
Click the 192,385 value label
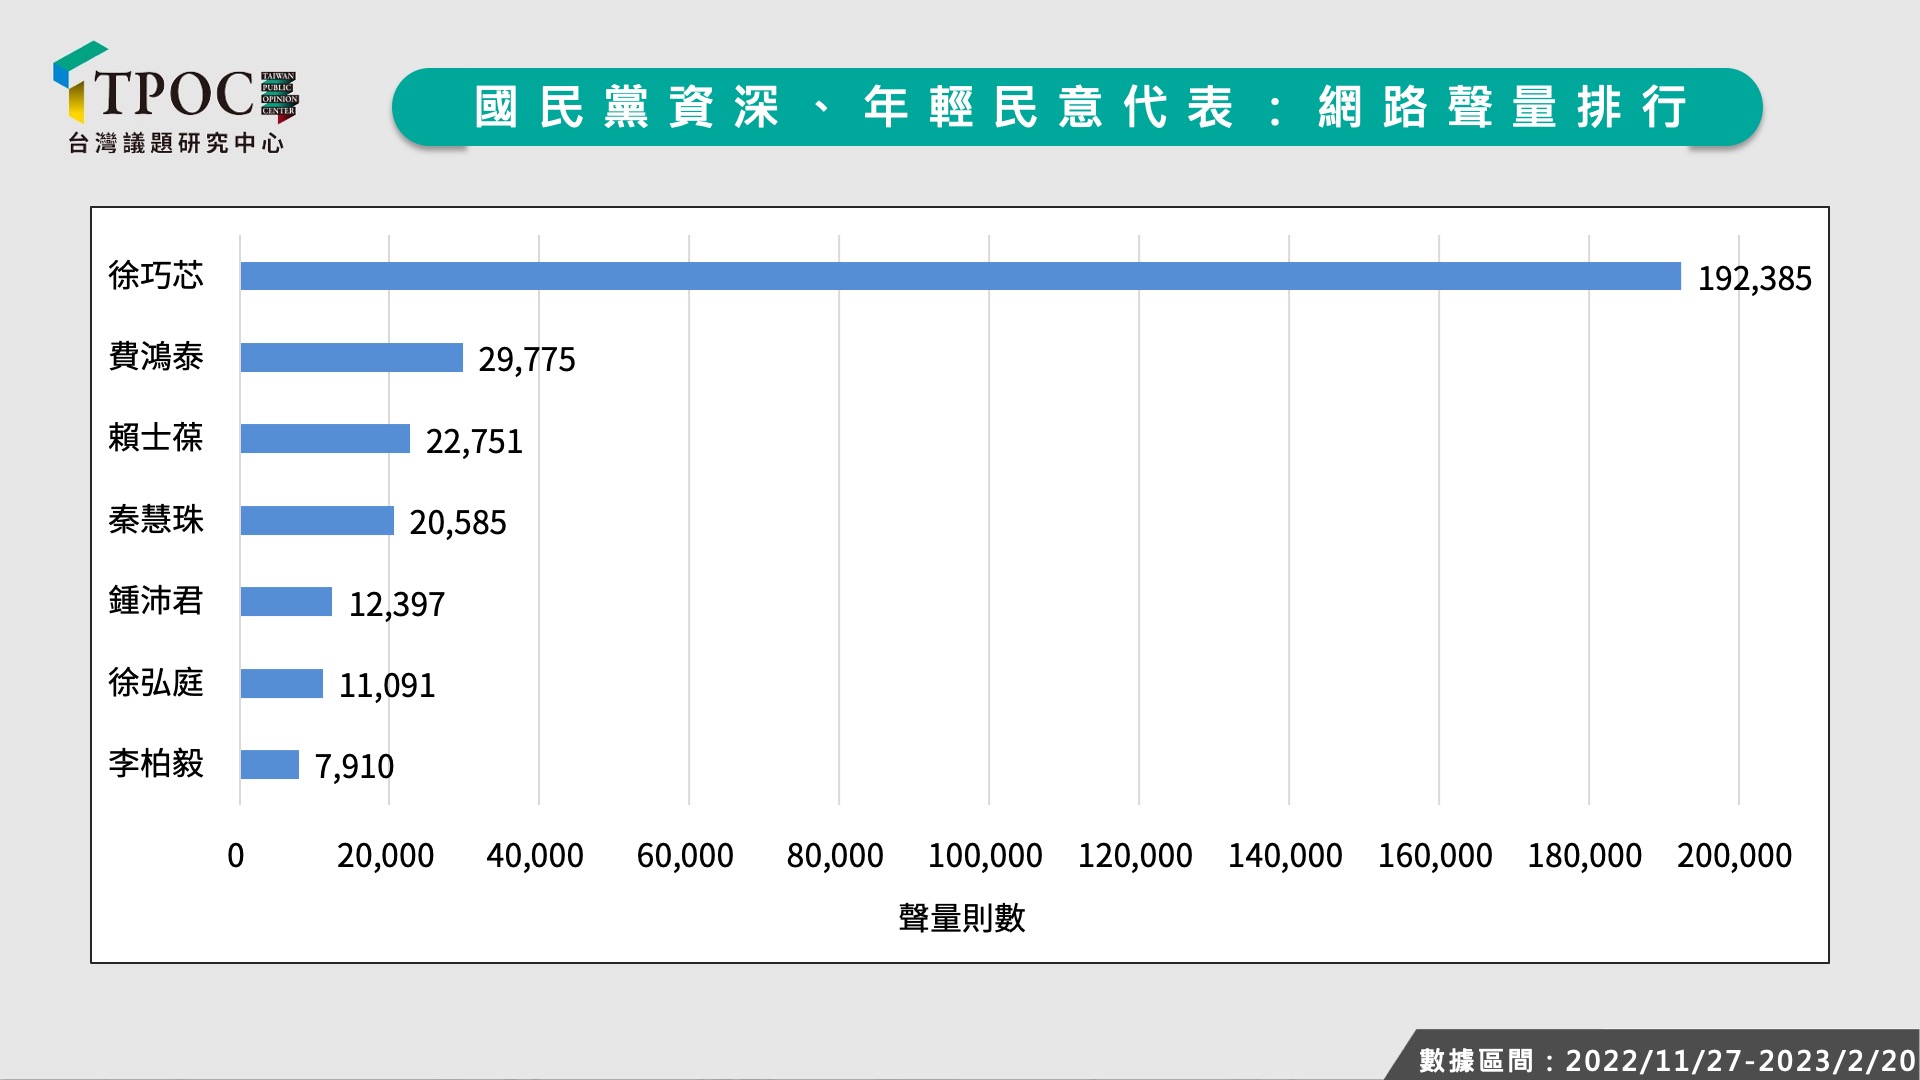tap(1754, 279)
